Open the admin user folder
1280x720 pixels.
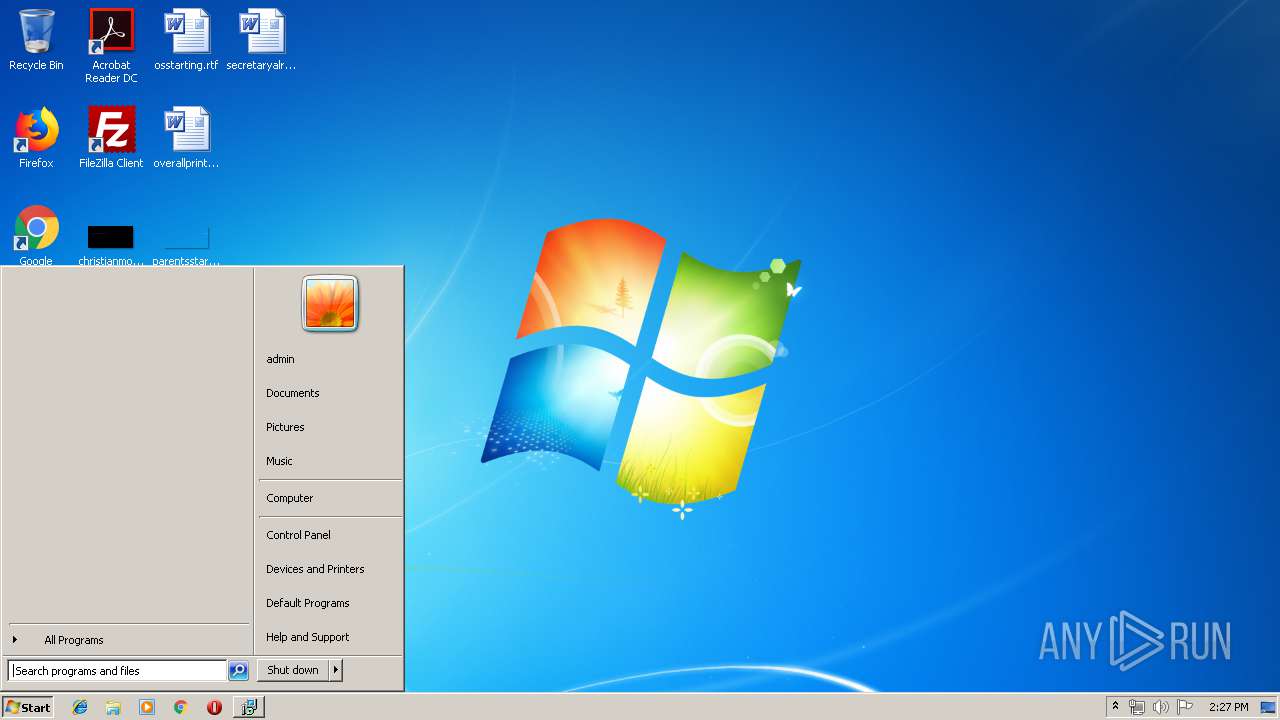[330, 359]
